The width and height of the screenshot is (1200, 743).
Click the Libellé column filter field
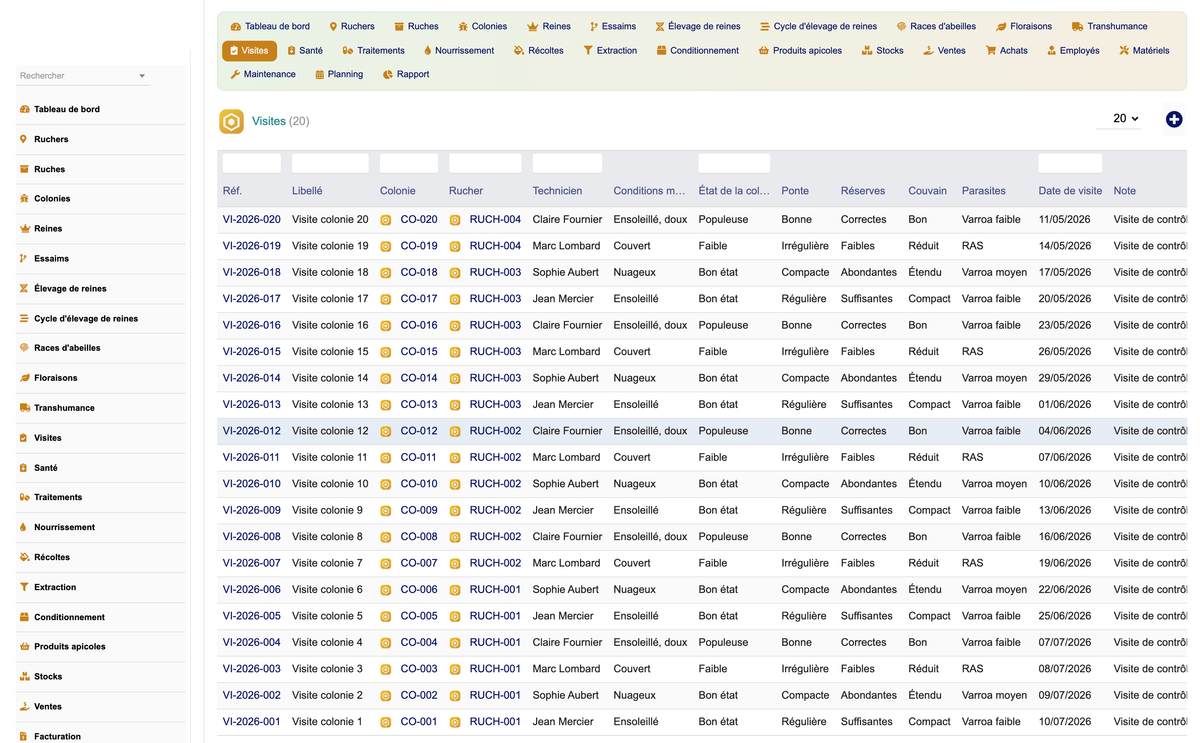(330, 163)
